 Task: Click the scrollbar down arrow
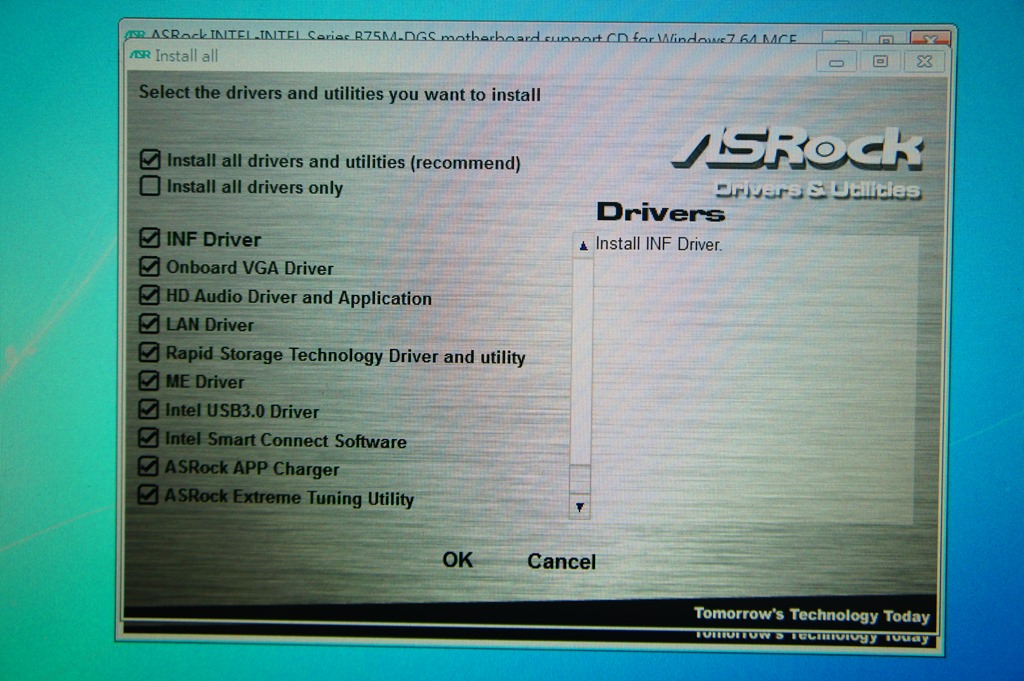pos(580,507)
